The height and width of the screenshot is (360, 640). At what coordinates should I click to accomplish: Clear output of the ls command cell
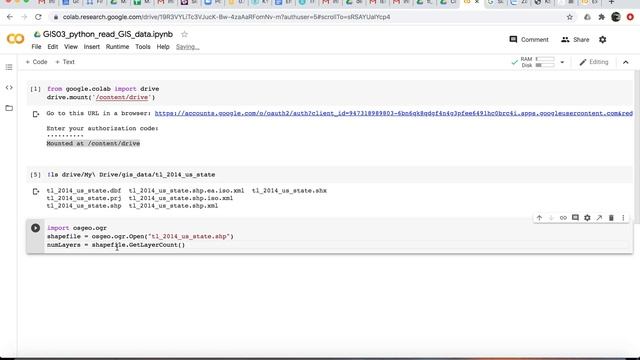(36, 191)
